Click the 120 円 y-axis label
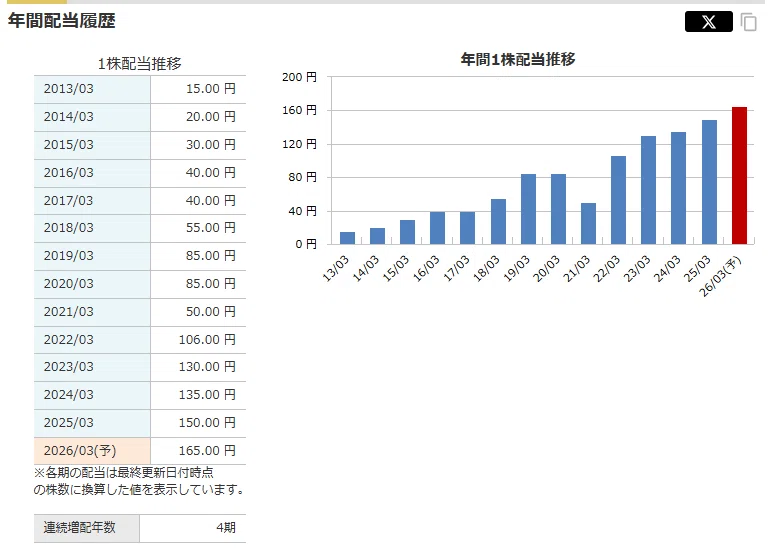 point(299,144)
